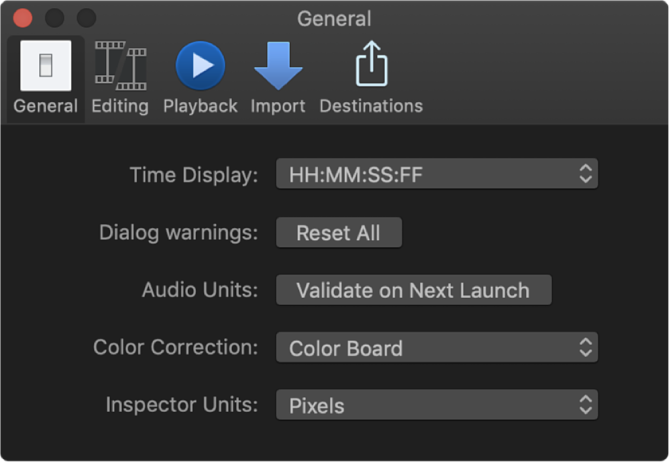The height and width of the screenshot is (463, 670).
Task: Click the dimmed zoom window button
Action: (86, 18)
